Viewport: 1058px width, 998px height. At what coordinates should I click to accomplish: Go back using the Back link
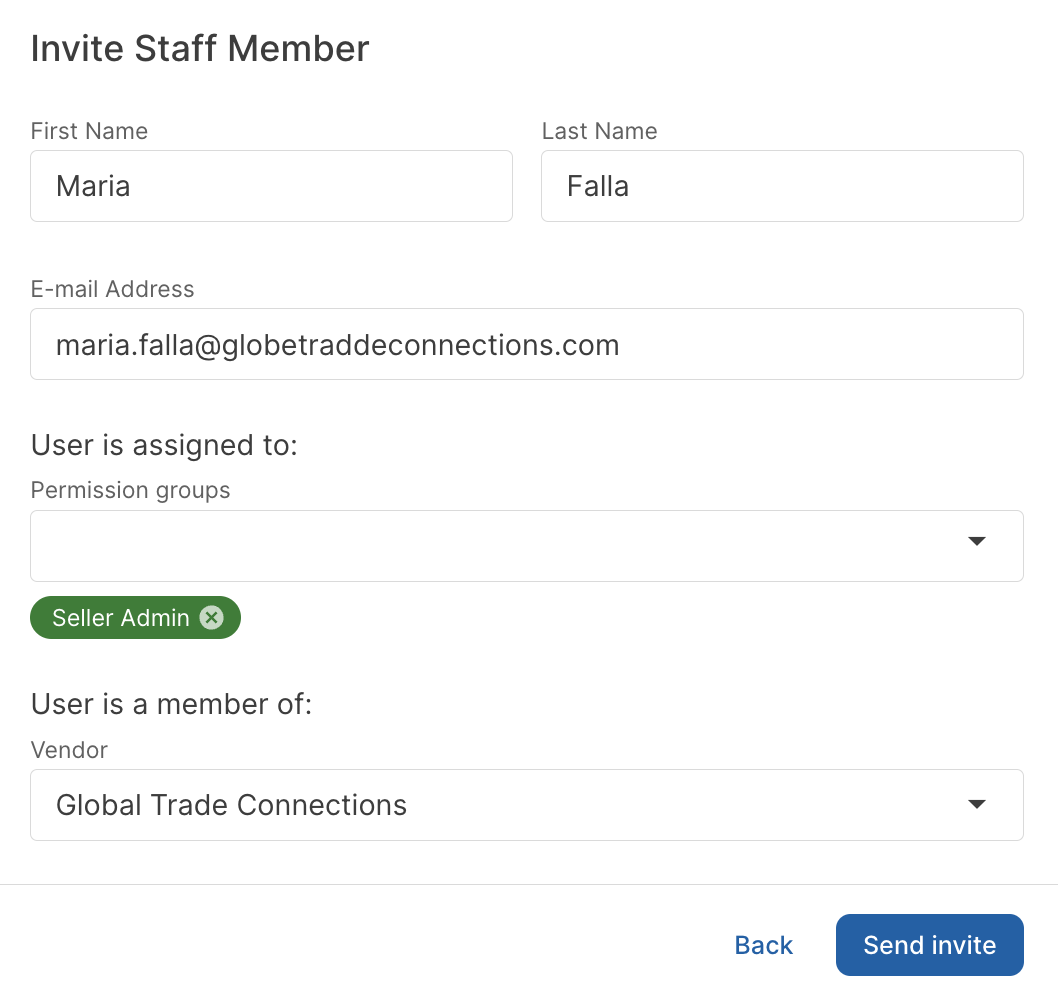(x=763, y=945)
